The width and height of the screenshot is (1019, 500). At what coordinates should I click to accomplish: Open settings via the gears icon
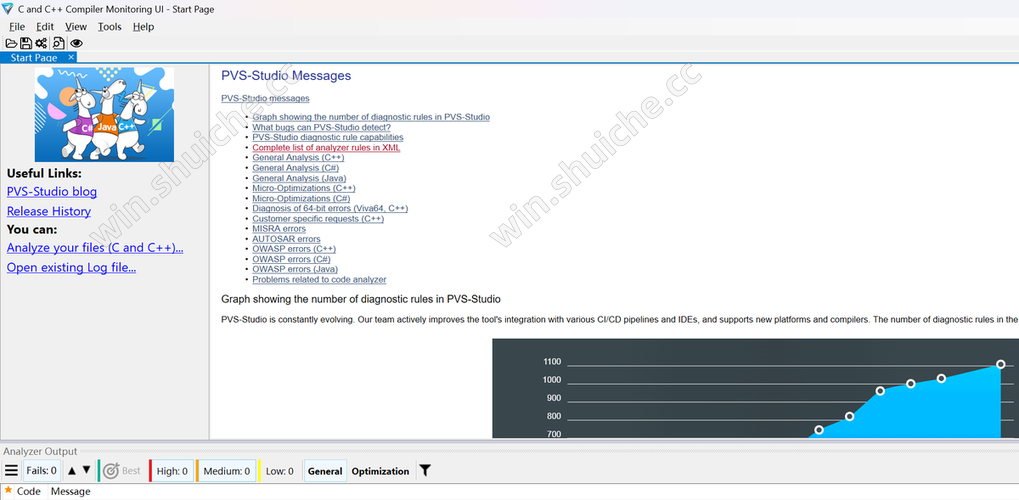pos(41,43)
